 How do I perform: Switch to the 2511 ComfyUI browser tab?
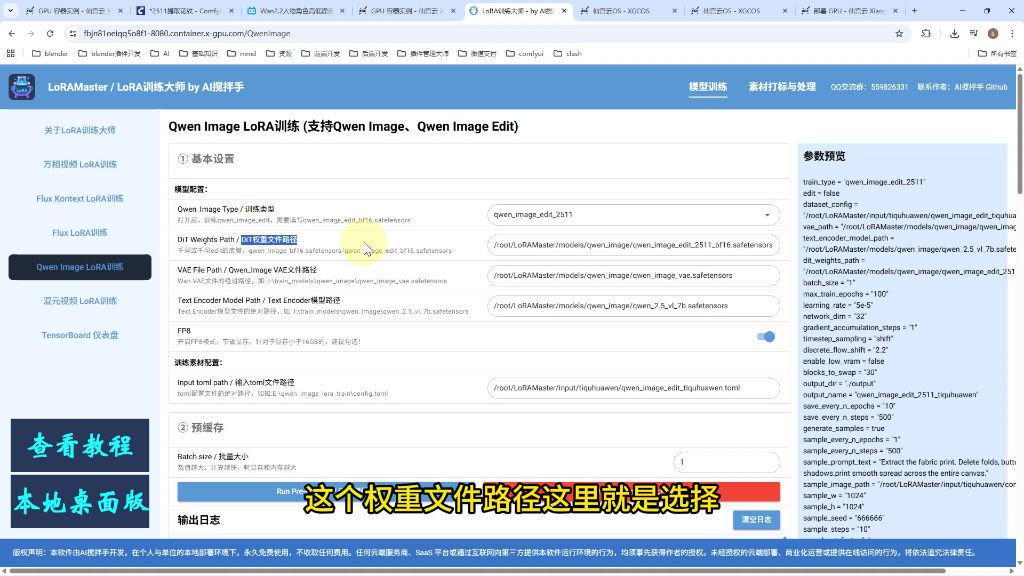click(x=185, y=11)
